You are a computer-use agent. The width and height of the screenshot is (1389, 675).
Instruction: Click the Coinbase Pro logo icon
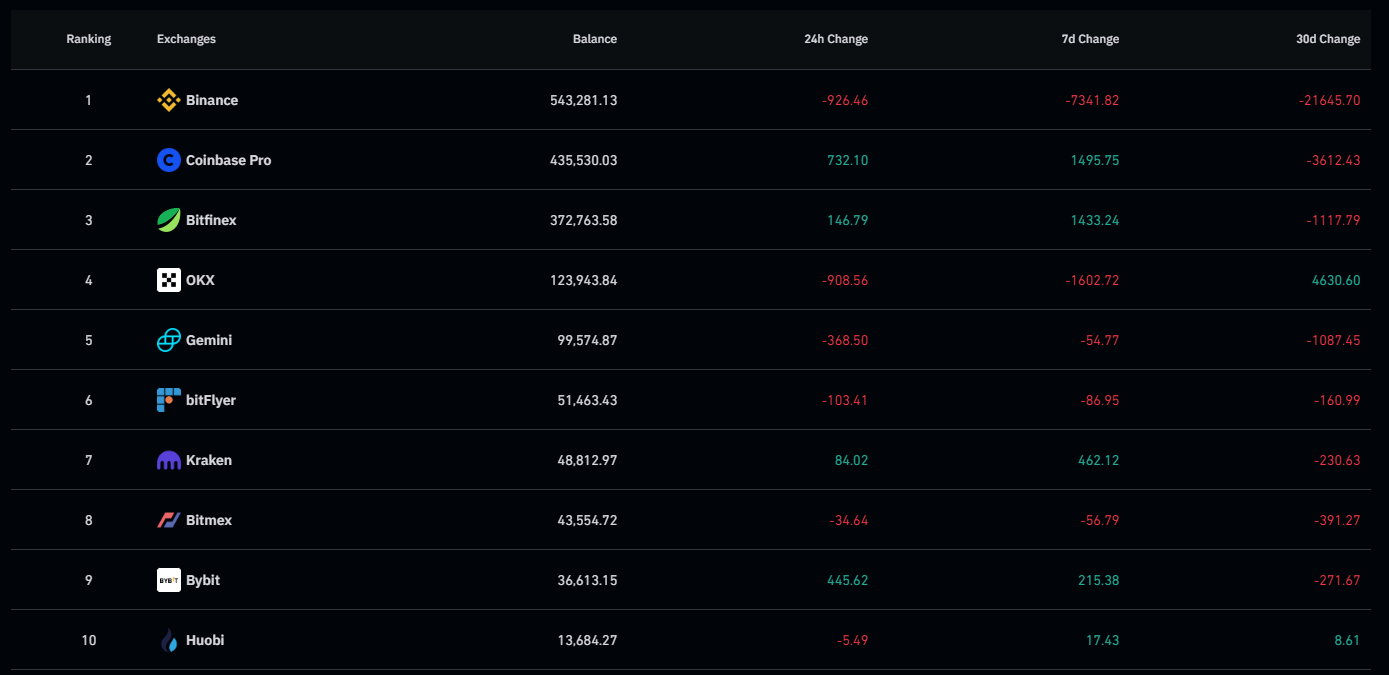pos(168,160)
